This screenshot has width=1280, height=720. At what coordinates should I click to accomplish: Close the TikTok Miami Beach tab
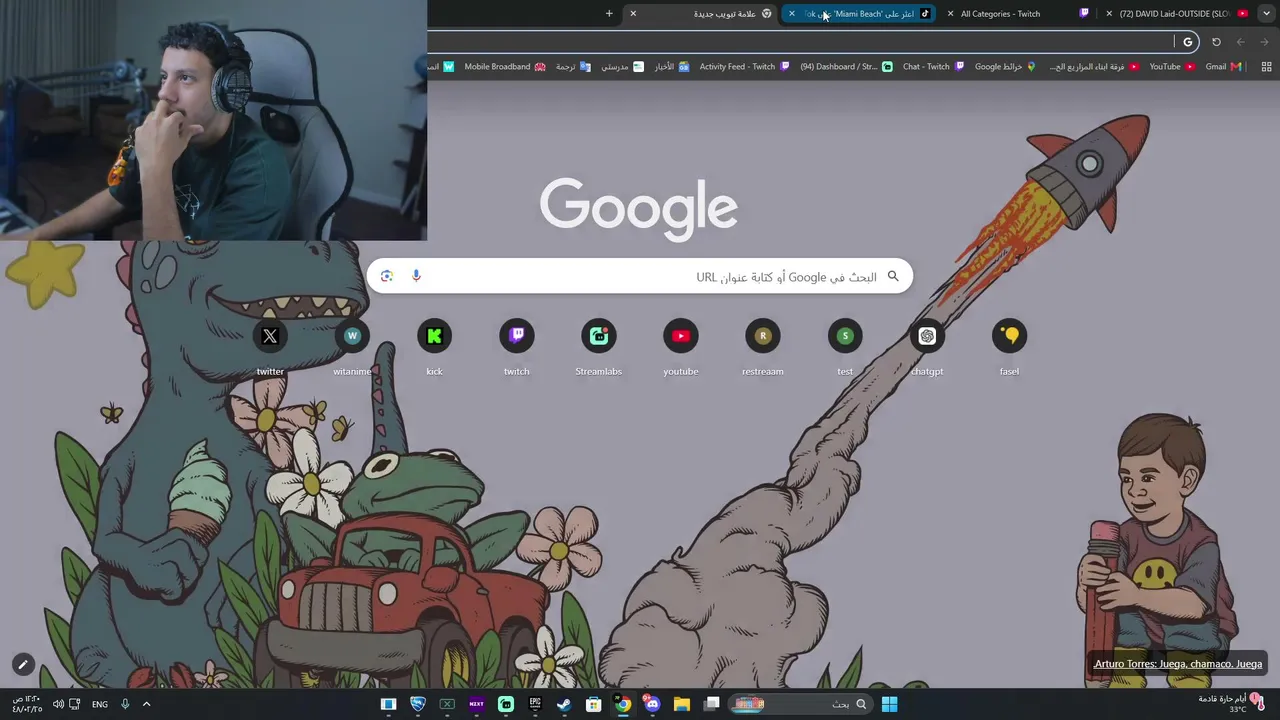(792, 13)
